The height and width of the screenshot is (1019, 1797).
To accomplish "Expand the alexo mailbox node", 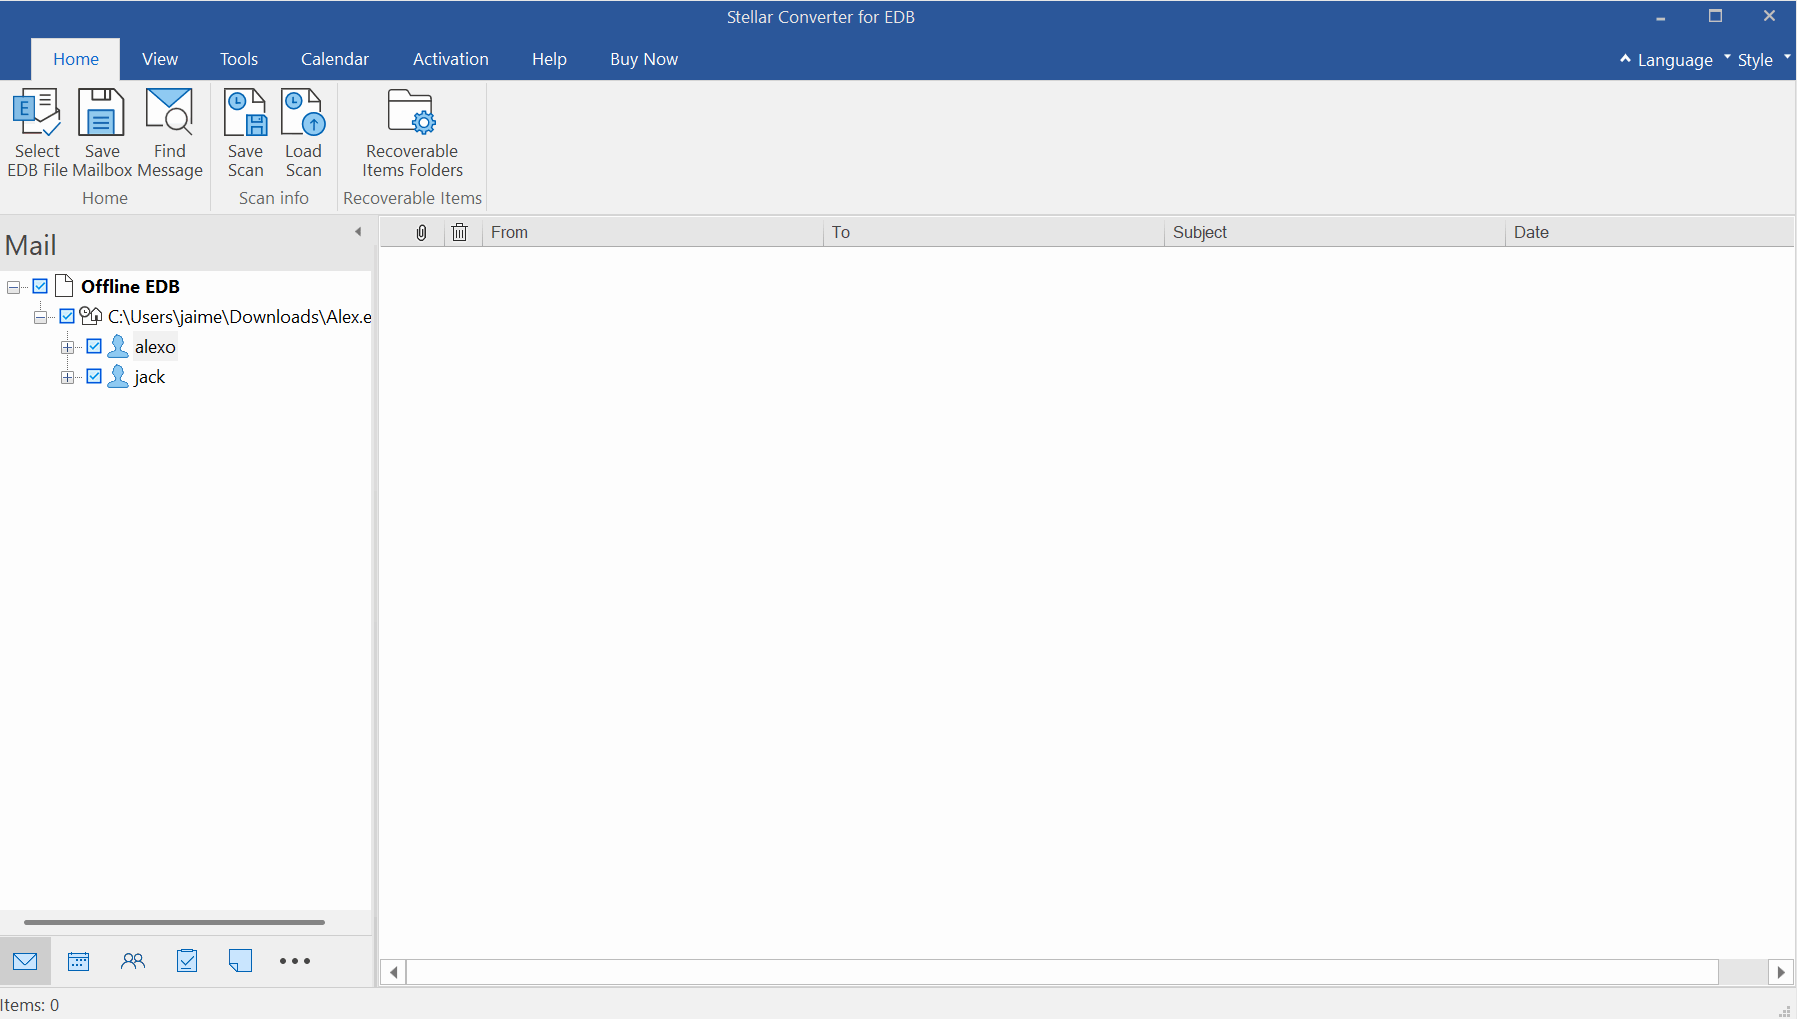I will click(67, 347).
